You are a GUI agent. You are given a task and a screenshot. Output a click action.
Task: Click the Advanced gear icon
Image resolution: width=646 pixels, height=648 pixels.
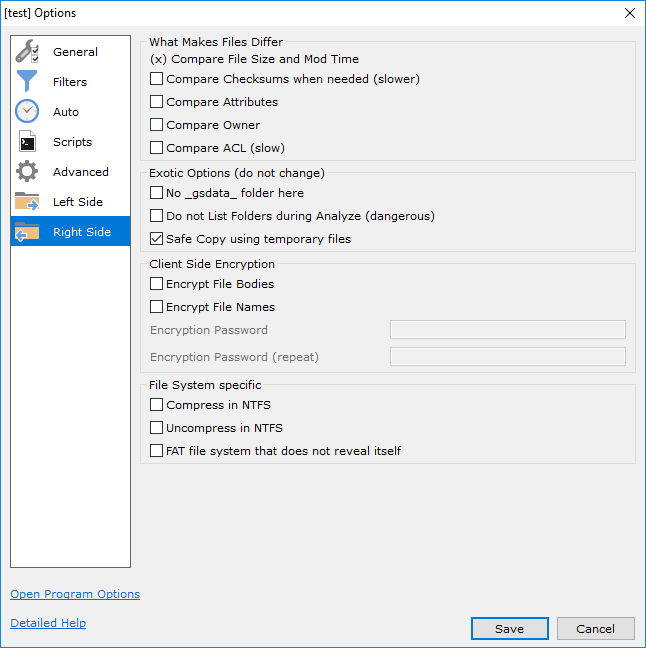[27, 172]
